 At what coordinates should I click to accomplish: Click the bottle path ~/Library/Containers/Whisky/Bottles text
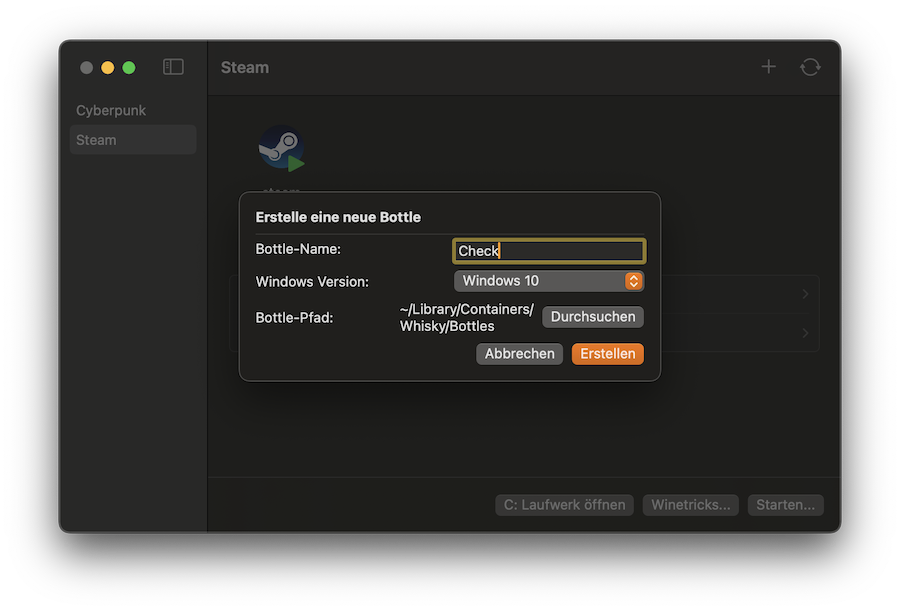click(x=467, y=318)
